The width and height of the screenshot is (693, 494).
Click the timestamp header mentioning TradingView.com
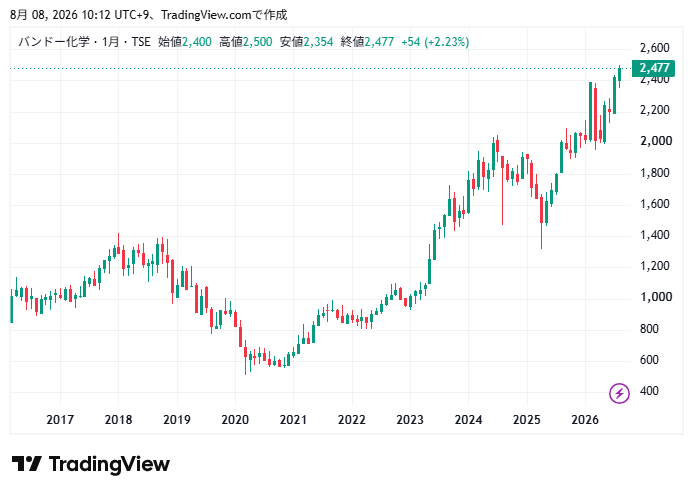pyautogui.click(x=148, y=15)
